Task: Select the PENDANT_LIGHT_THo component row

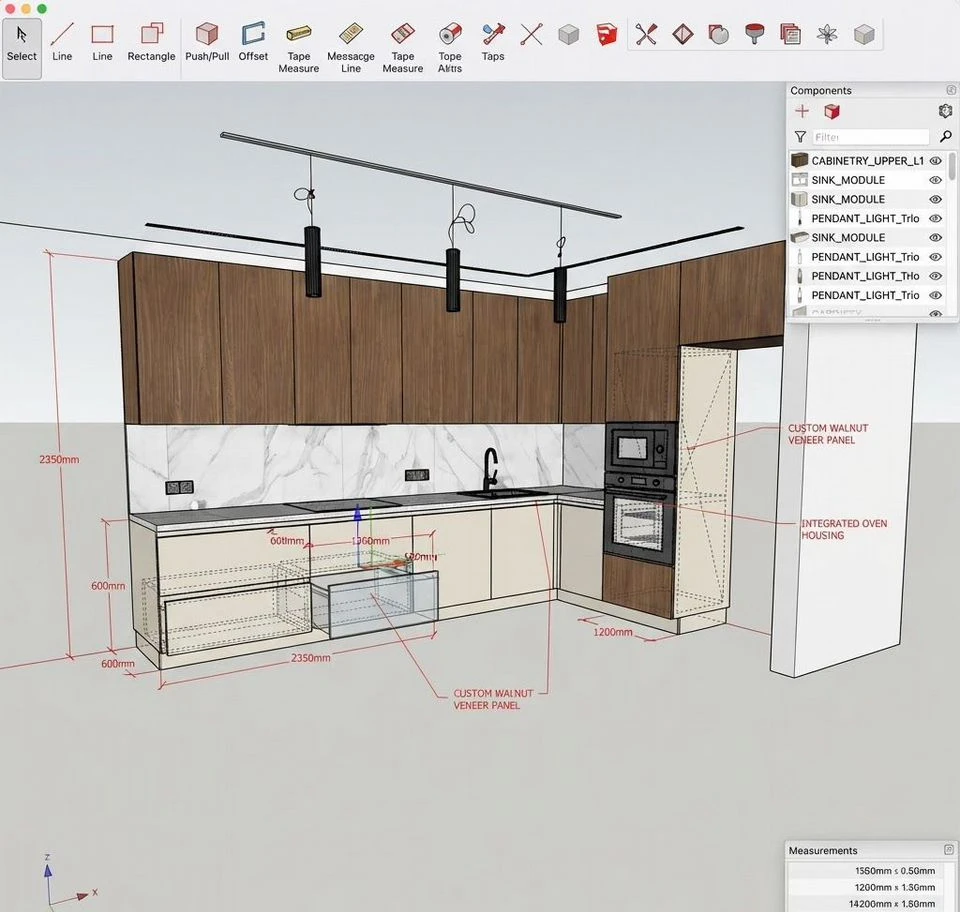Action: click(x=867, y=276)
